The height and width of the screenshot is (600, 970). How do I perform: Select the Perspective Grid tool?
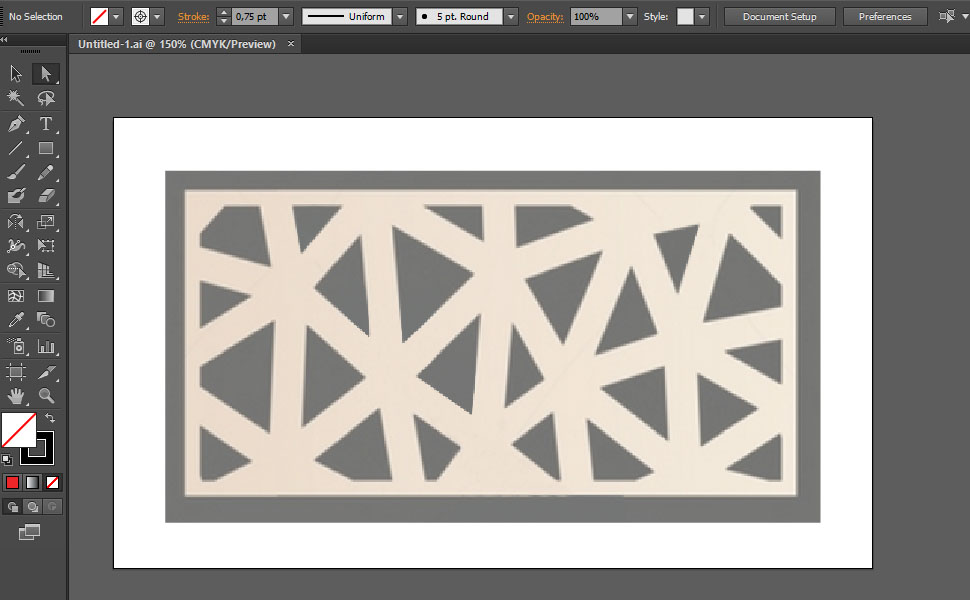coord(46,270)
